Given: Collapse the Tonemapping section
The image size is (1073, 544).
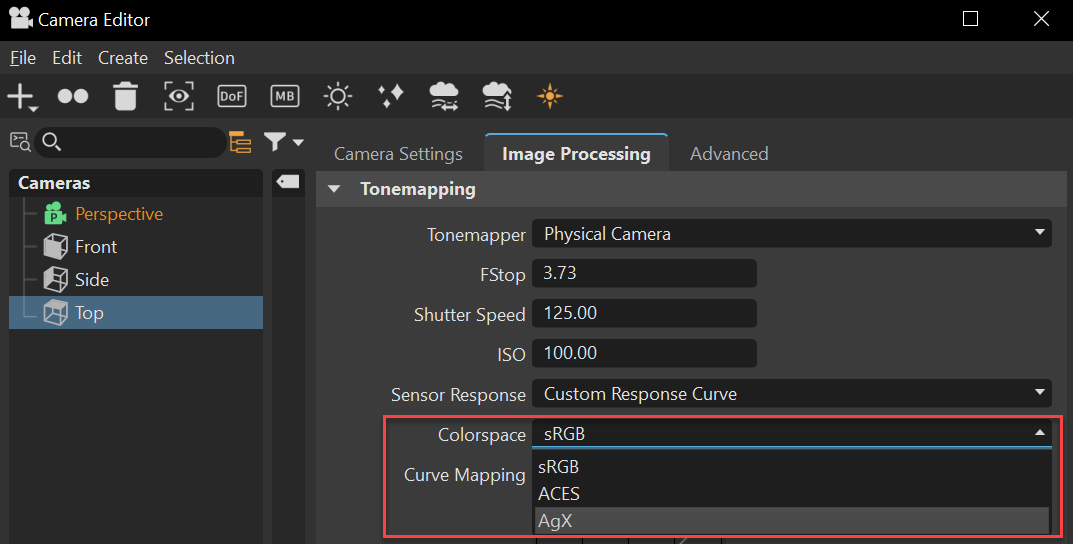Looking at the screenshot, I should click(334, 189).
